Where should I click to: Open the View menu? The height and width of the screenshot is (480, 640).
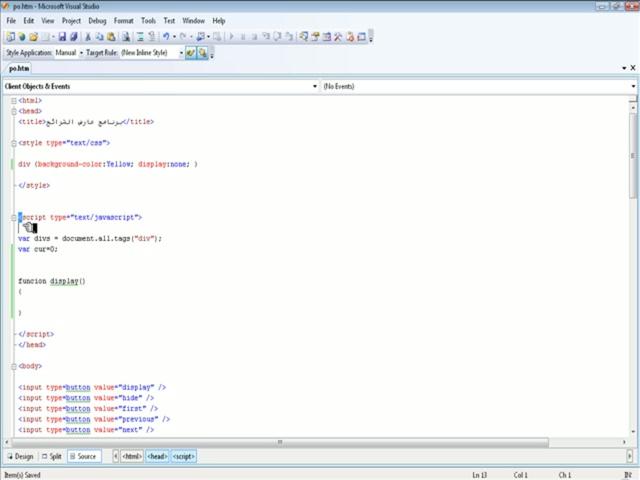point(47,20)
